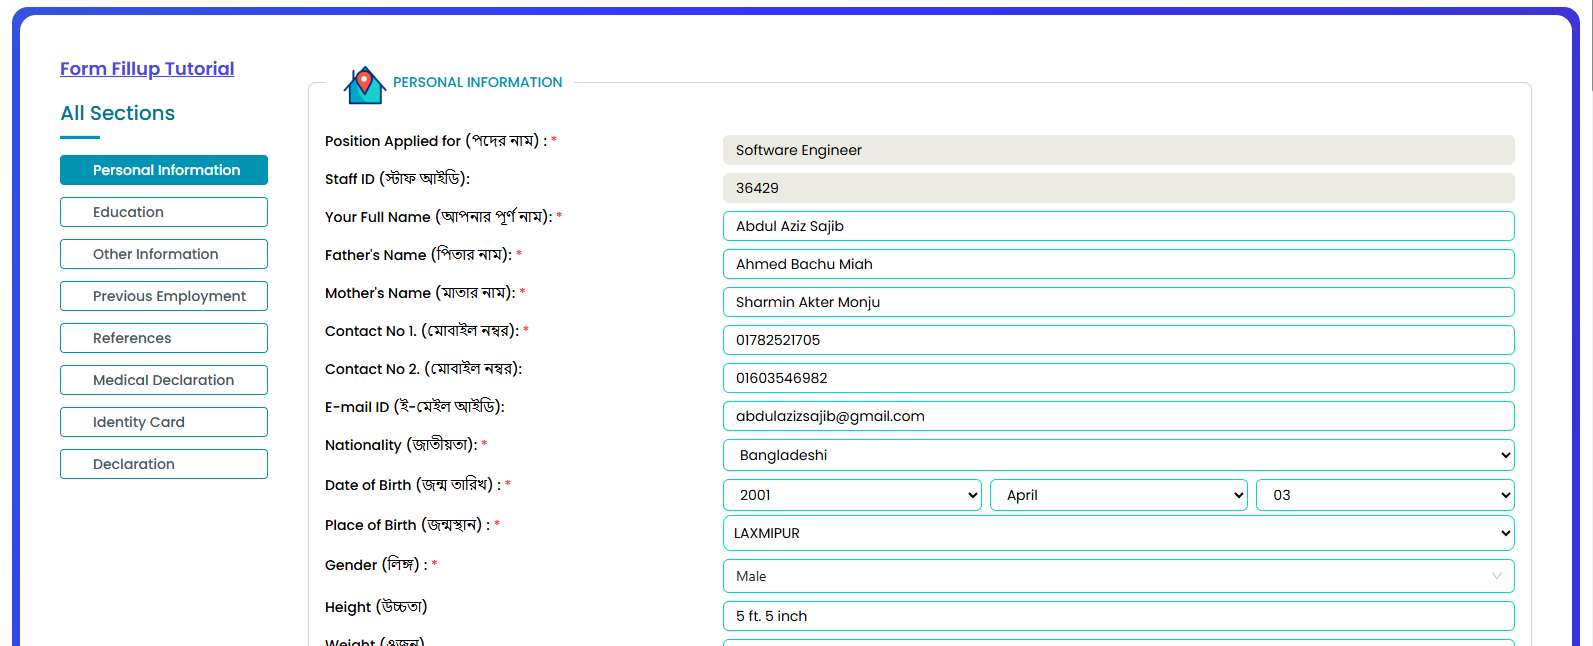The image size is (1593, 646).
Task: Click the E-mail ID input field
Action: 1118,416
